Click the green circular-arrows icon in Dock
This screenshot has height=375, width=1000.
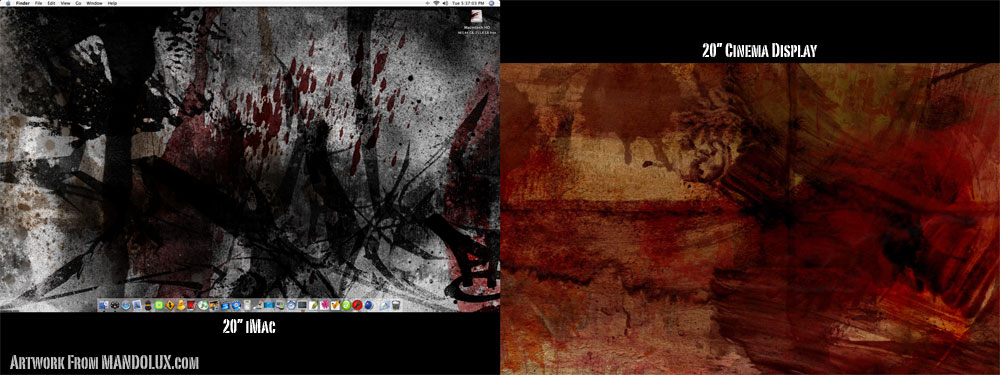click(203, 305)
